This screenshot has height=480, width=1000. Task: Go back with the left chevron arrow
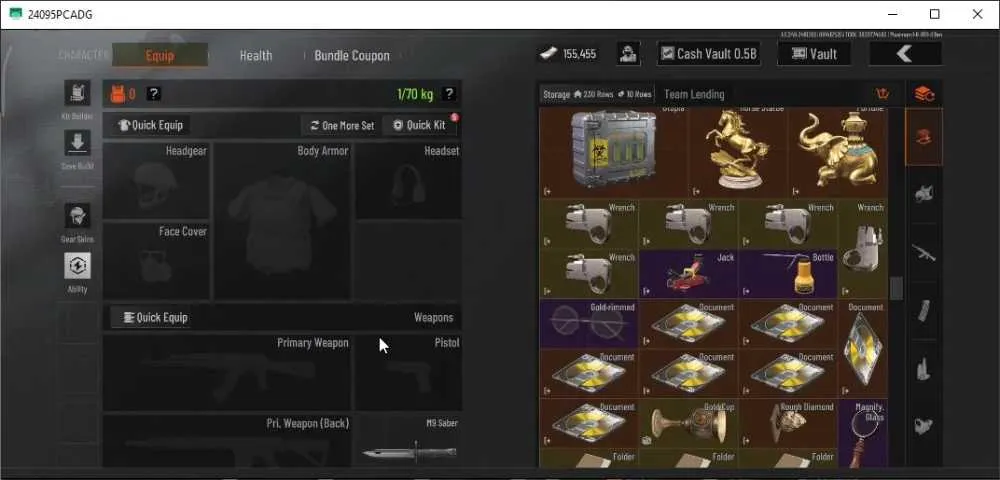tap(905, 54)
